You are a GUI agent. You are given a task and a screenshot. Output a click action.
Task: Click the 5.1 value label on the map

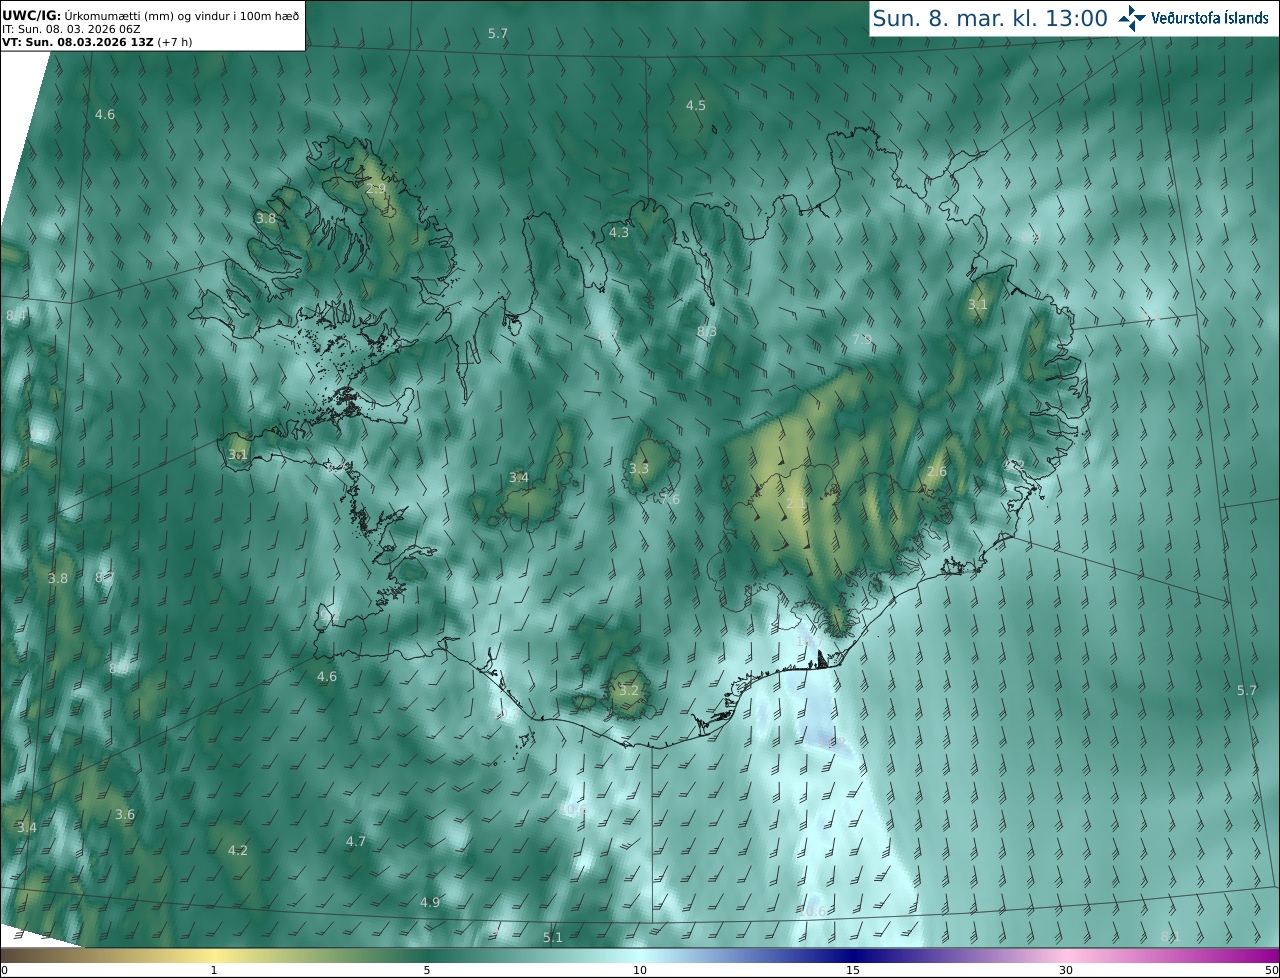tap(553, 937)
